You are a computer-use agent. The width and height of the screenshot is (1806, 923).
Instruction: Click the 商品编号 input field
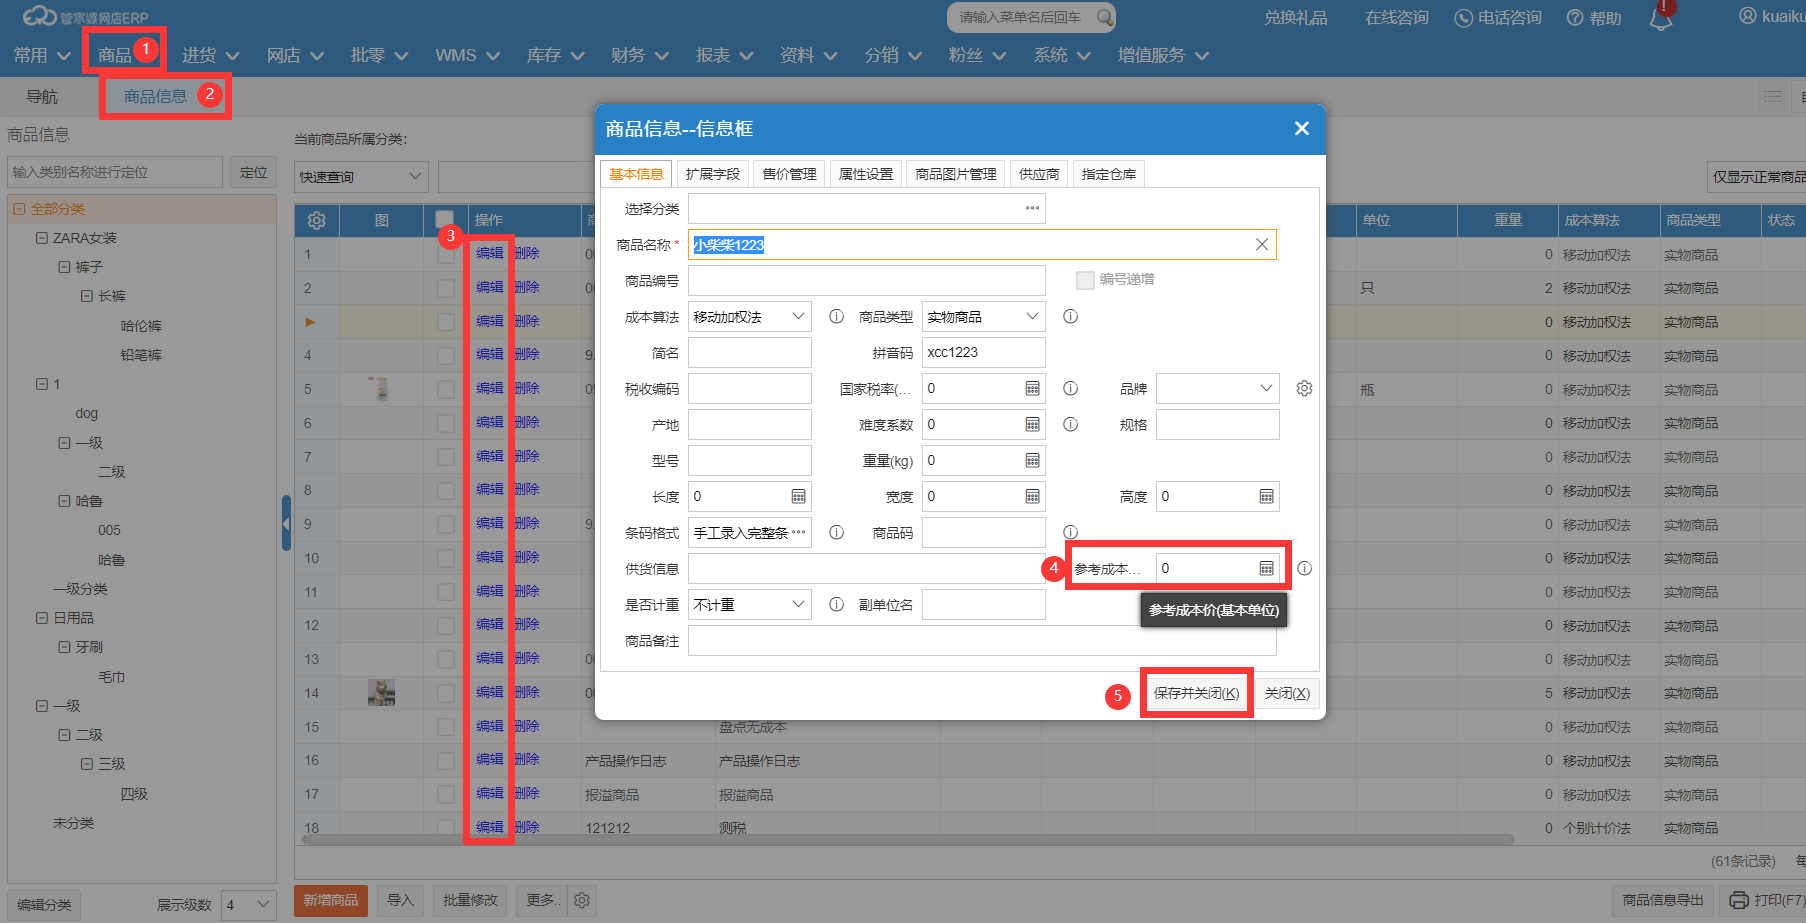866,281
